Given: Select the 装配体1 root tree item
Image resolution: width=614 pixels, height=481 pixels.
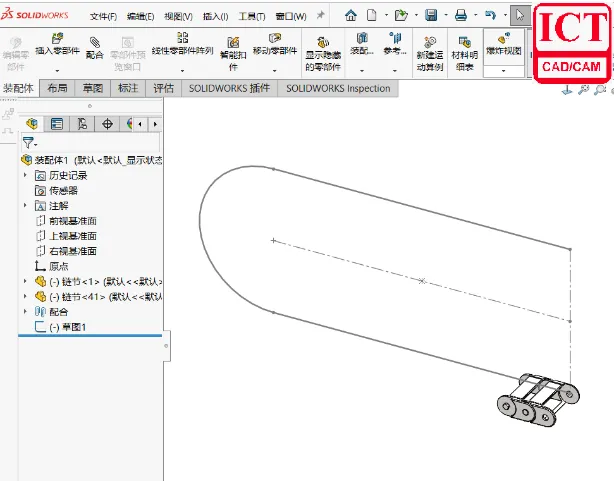Looking at the screenshot, I should point(92,160).
